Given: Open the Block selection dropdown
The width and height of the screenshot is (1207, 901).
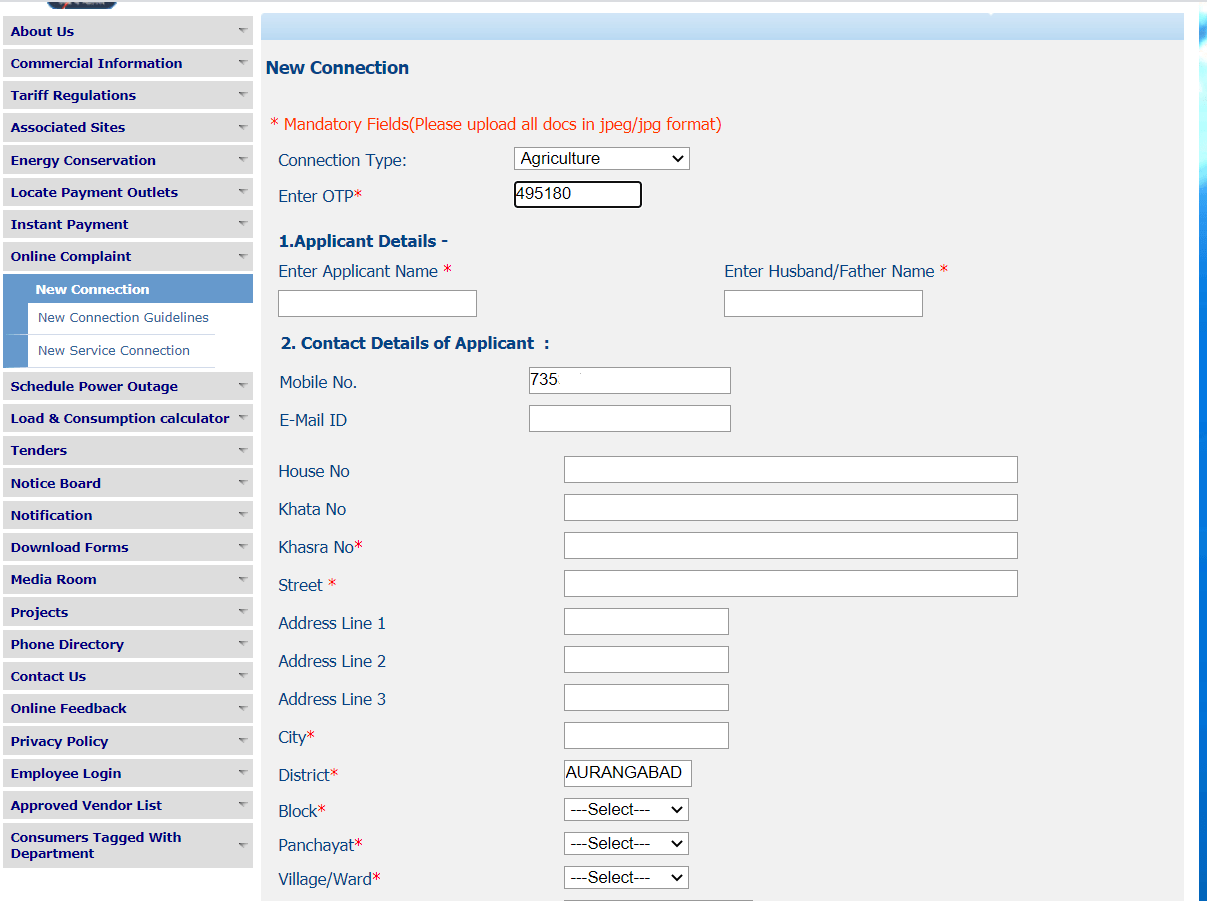Looking at the screenshot, I should 626,809.
